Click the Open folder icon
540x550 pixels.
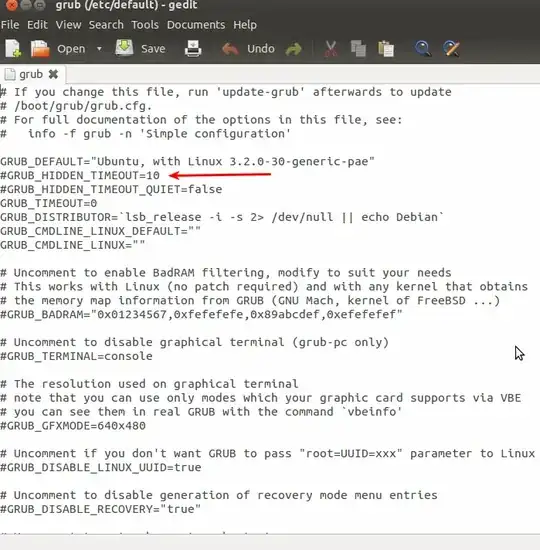pyautogui.click(x=40, y=48)
